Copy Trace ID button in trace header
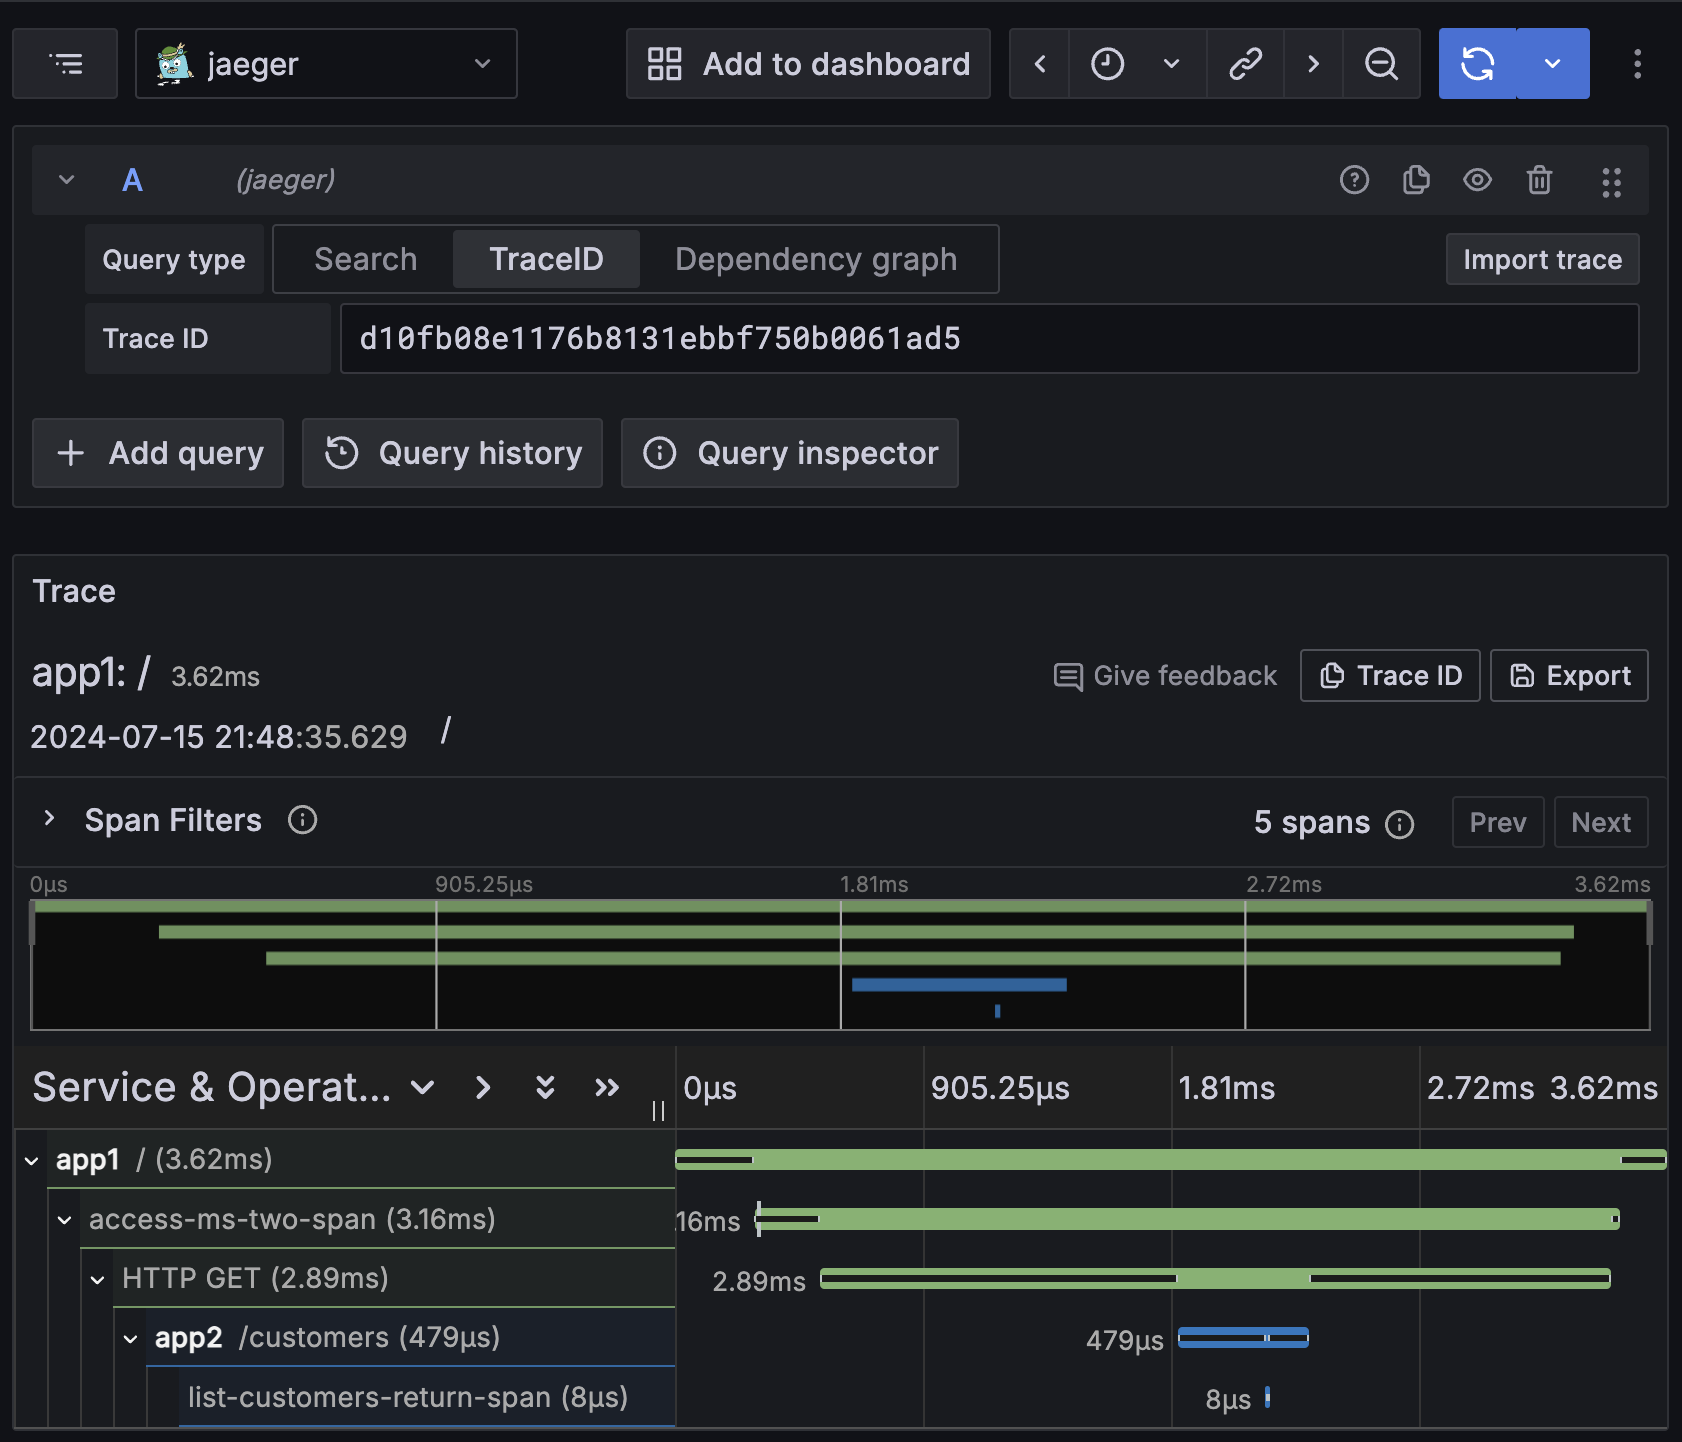 (1390, 676)
